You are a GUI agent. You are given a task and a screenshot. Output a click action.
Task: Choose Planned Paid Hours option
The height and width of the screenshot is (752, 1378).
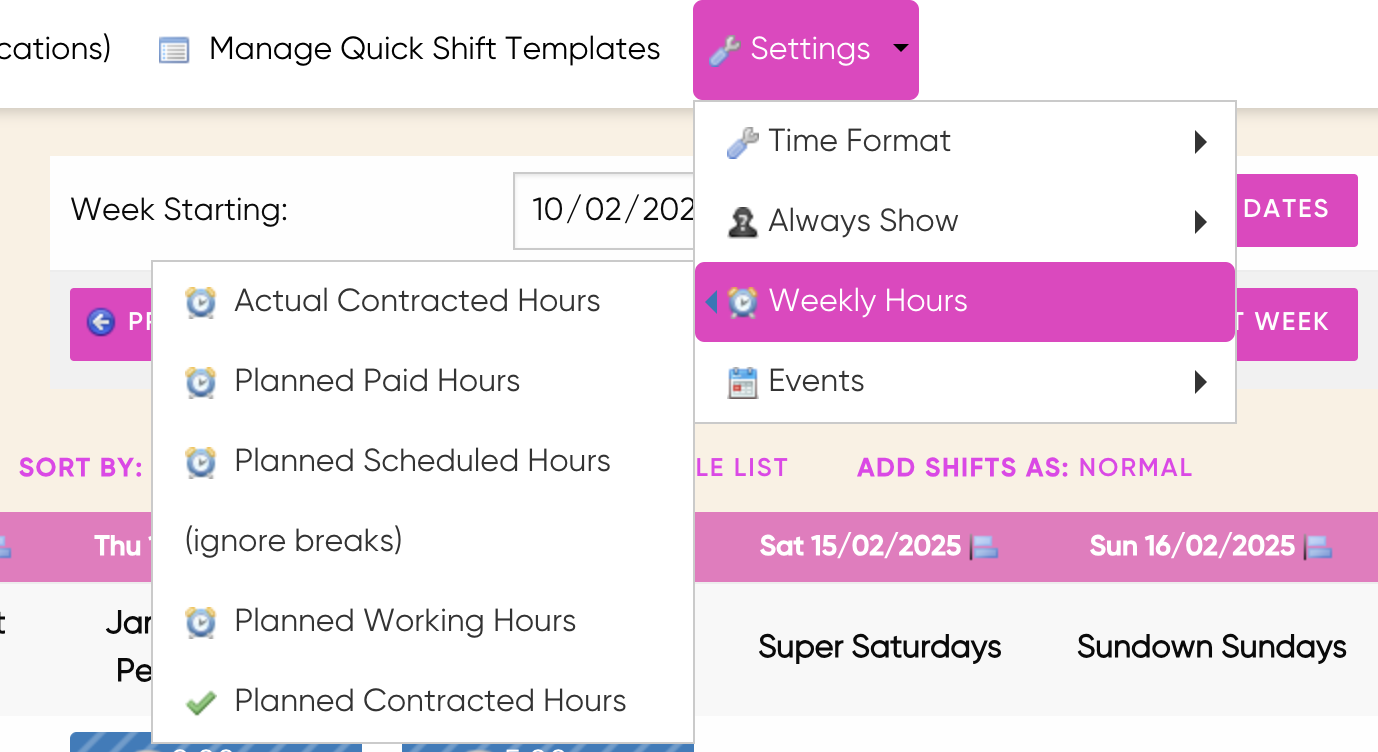click(x=377, y=381)
